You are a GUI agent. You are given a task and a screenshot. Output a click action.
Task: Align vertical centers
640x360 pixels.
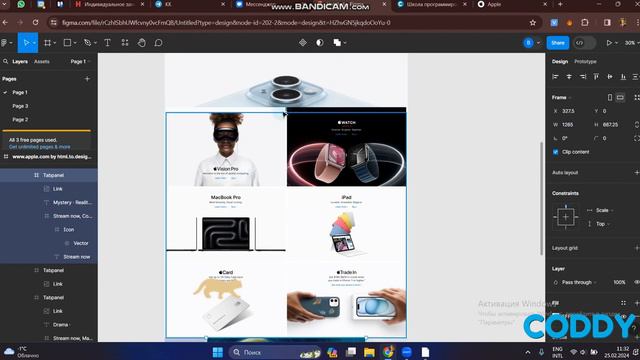610,76
